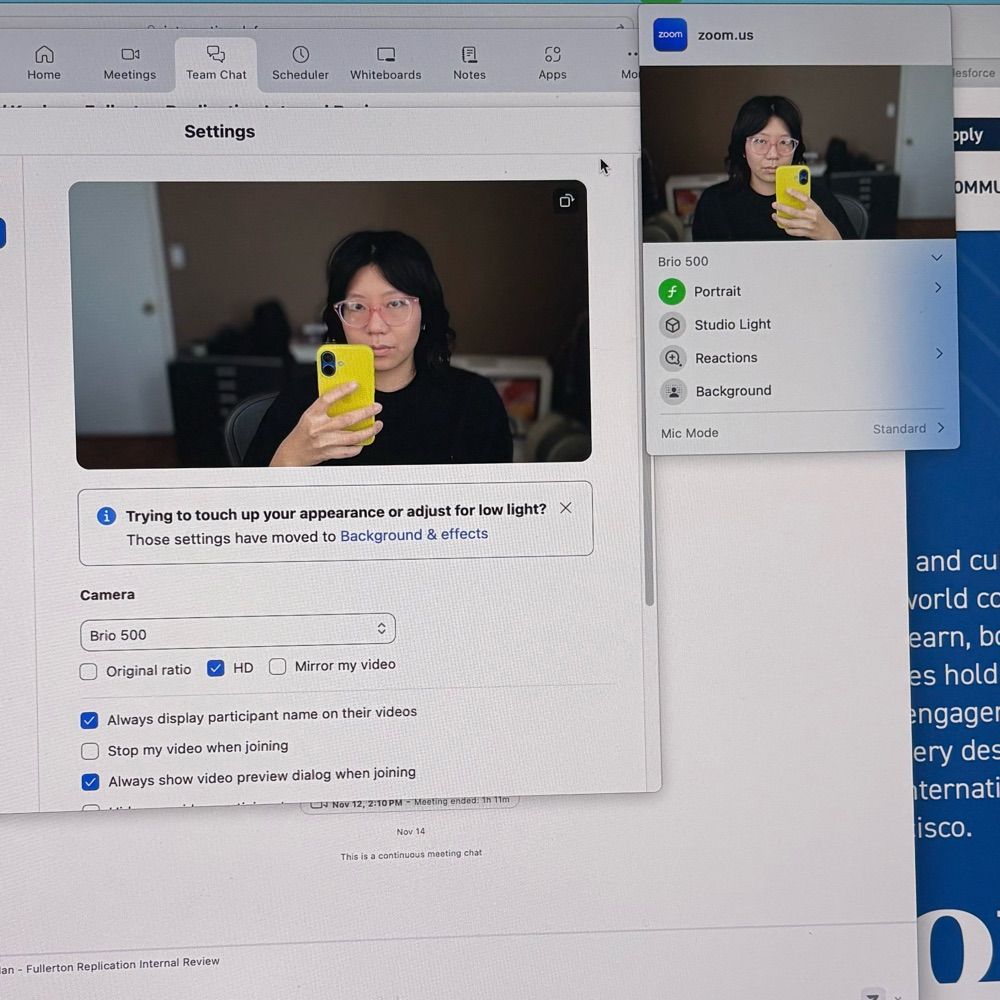Expand the Portrait options chevron
Image resolution: width=1000 pixels, height=1000 pixels.
[938, 288]
